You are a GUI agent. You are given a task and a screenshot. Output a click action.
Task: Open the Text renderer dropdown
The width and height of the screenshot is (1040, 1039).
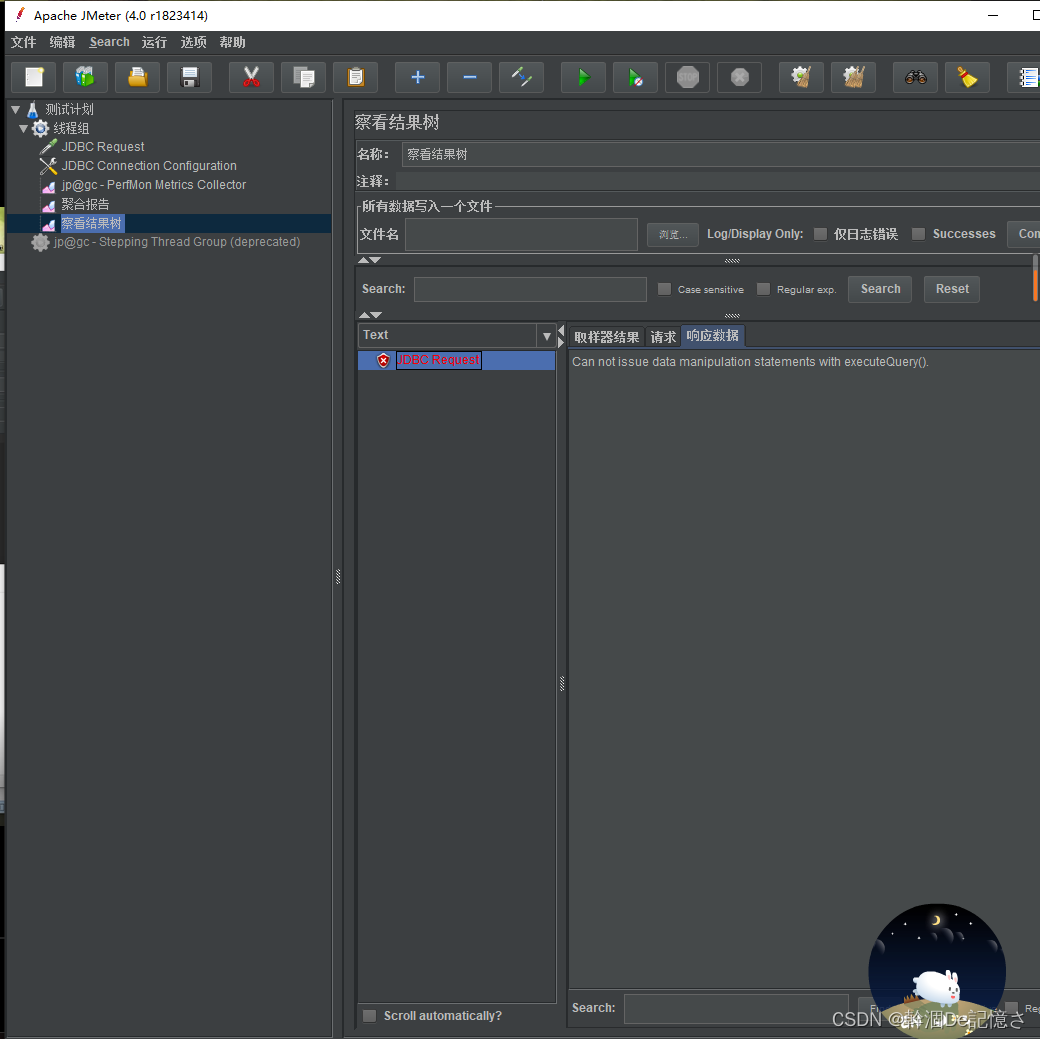[x=547, y=336]
